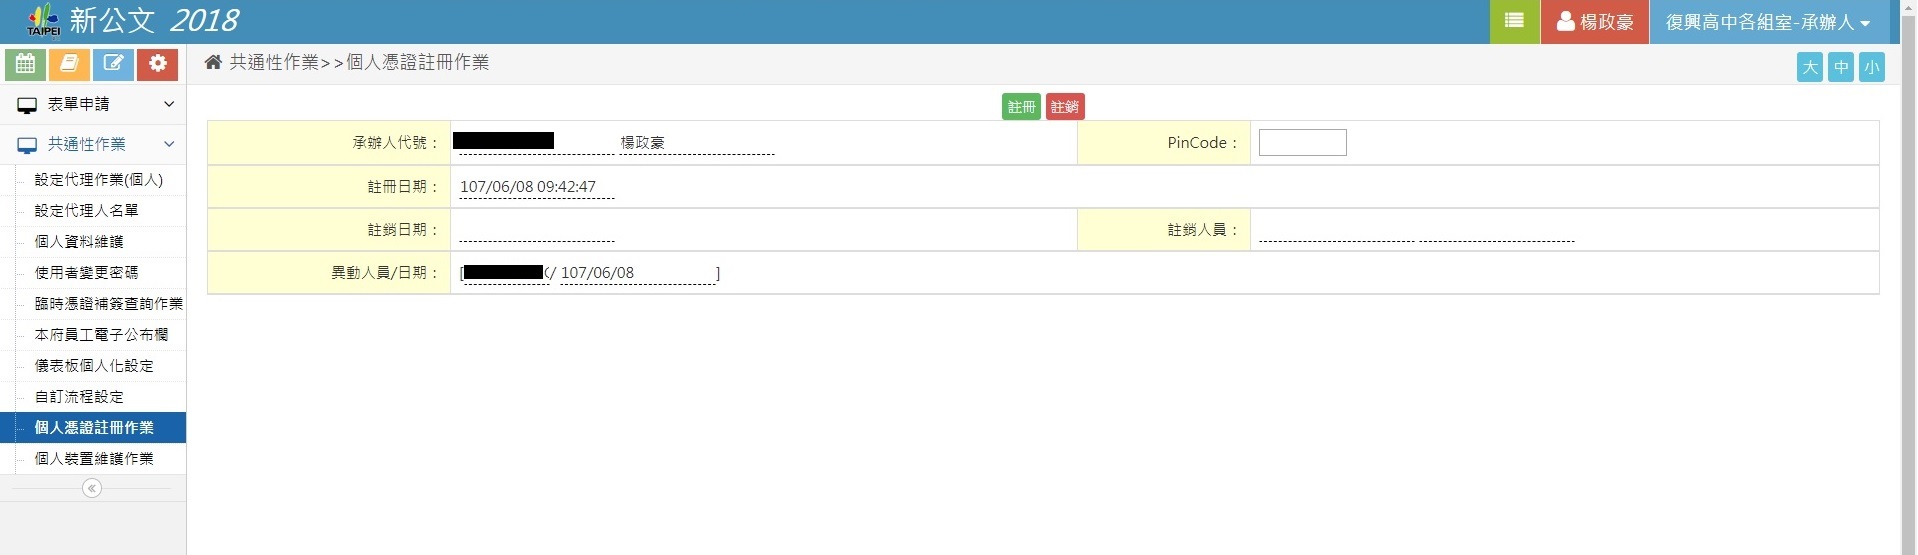Open 儀表板個人化設定

point(94,366)
